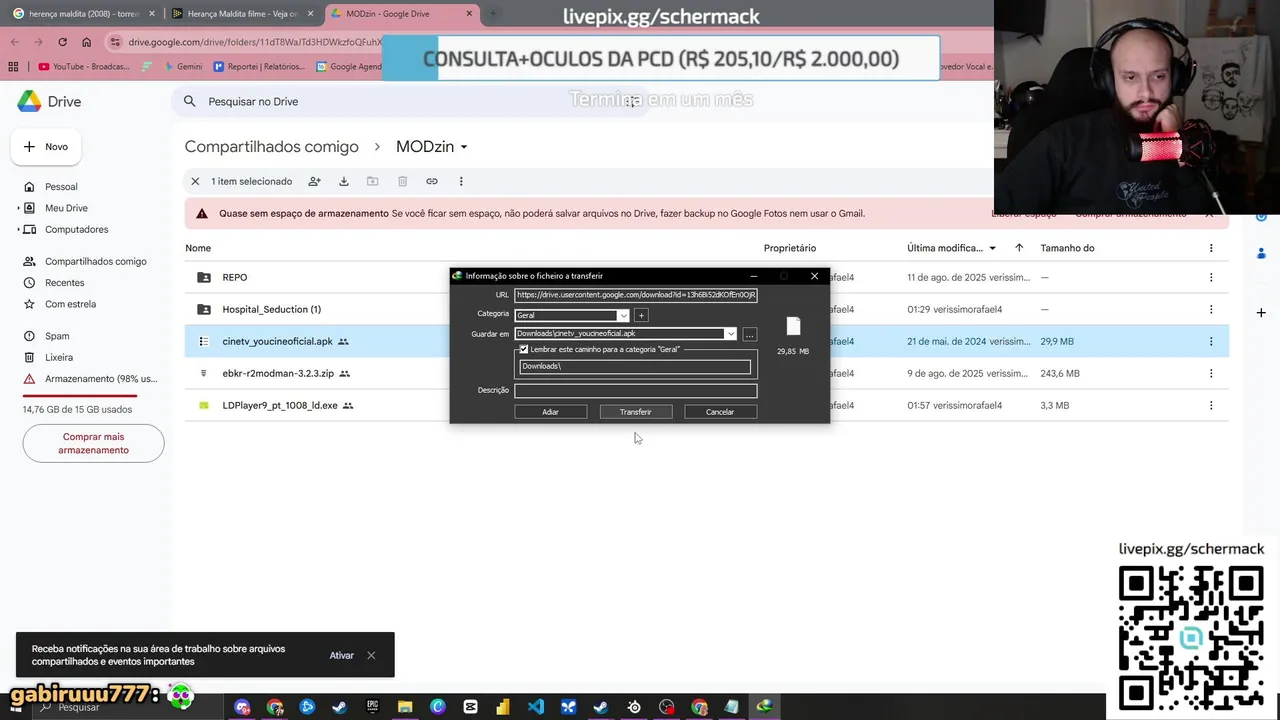Switch to herença maldita (2008) tab
This screenshot has width=1280, height=720.
click(x=83, y=14)
